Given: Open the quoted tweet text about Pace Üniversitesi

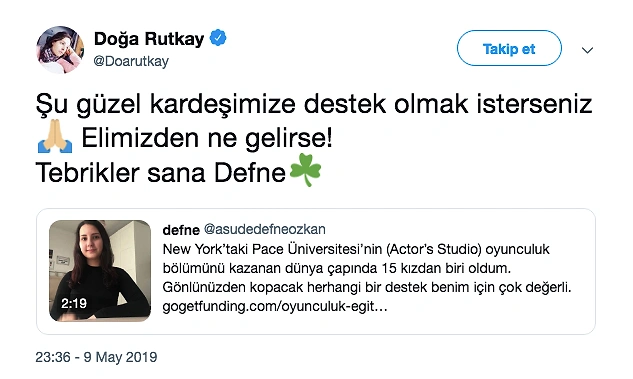Looking at the screenshot, I should point(367,278).
